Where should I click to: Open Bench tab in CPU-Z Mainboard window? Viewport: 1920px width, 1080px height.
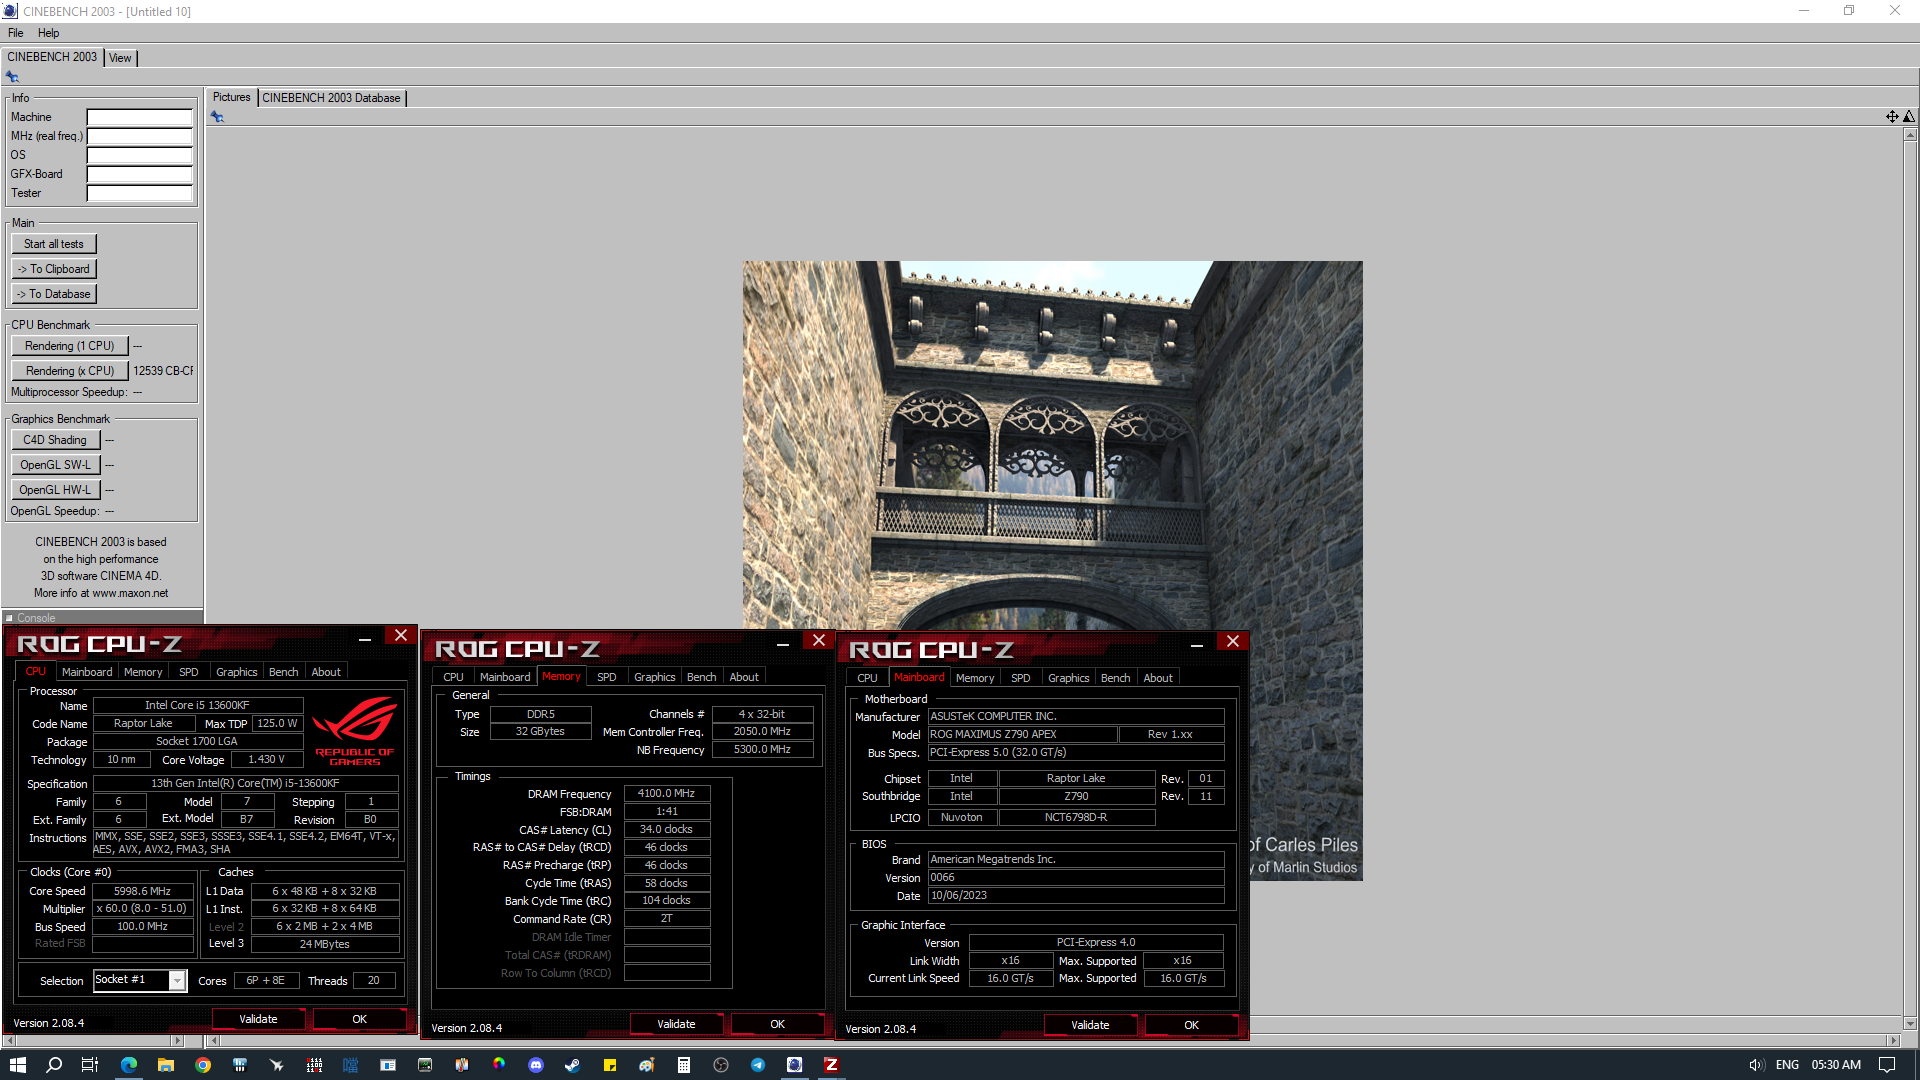pyautogui.click(x=1115, y=678)
